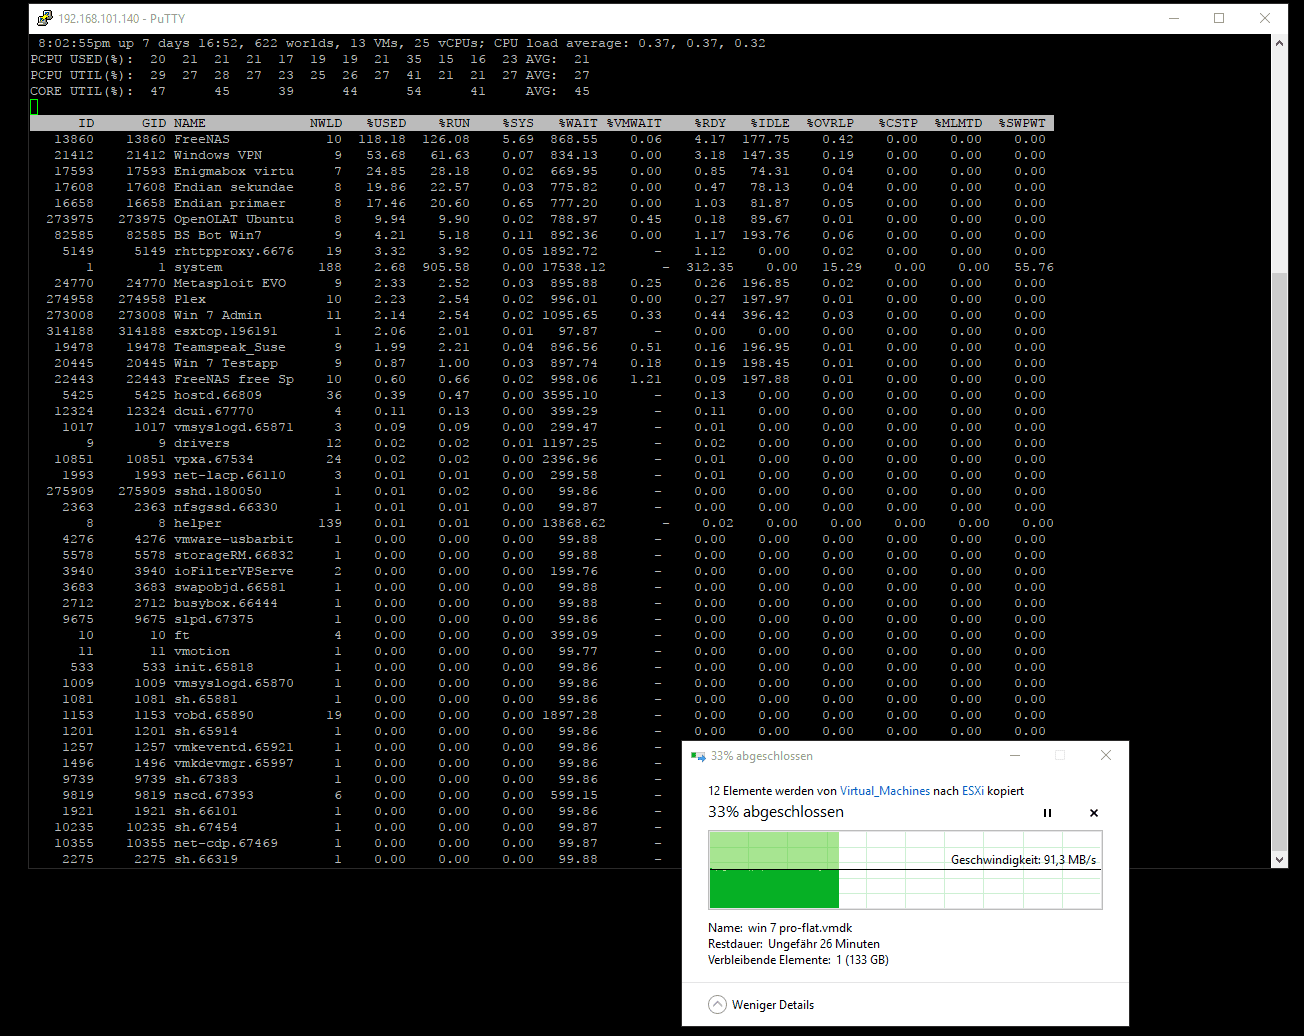
Task: Open the ESXi destination link
Action: coord(973,790)
